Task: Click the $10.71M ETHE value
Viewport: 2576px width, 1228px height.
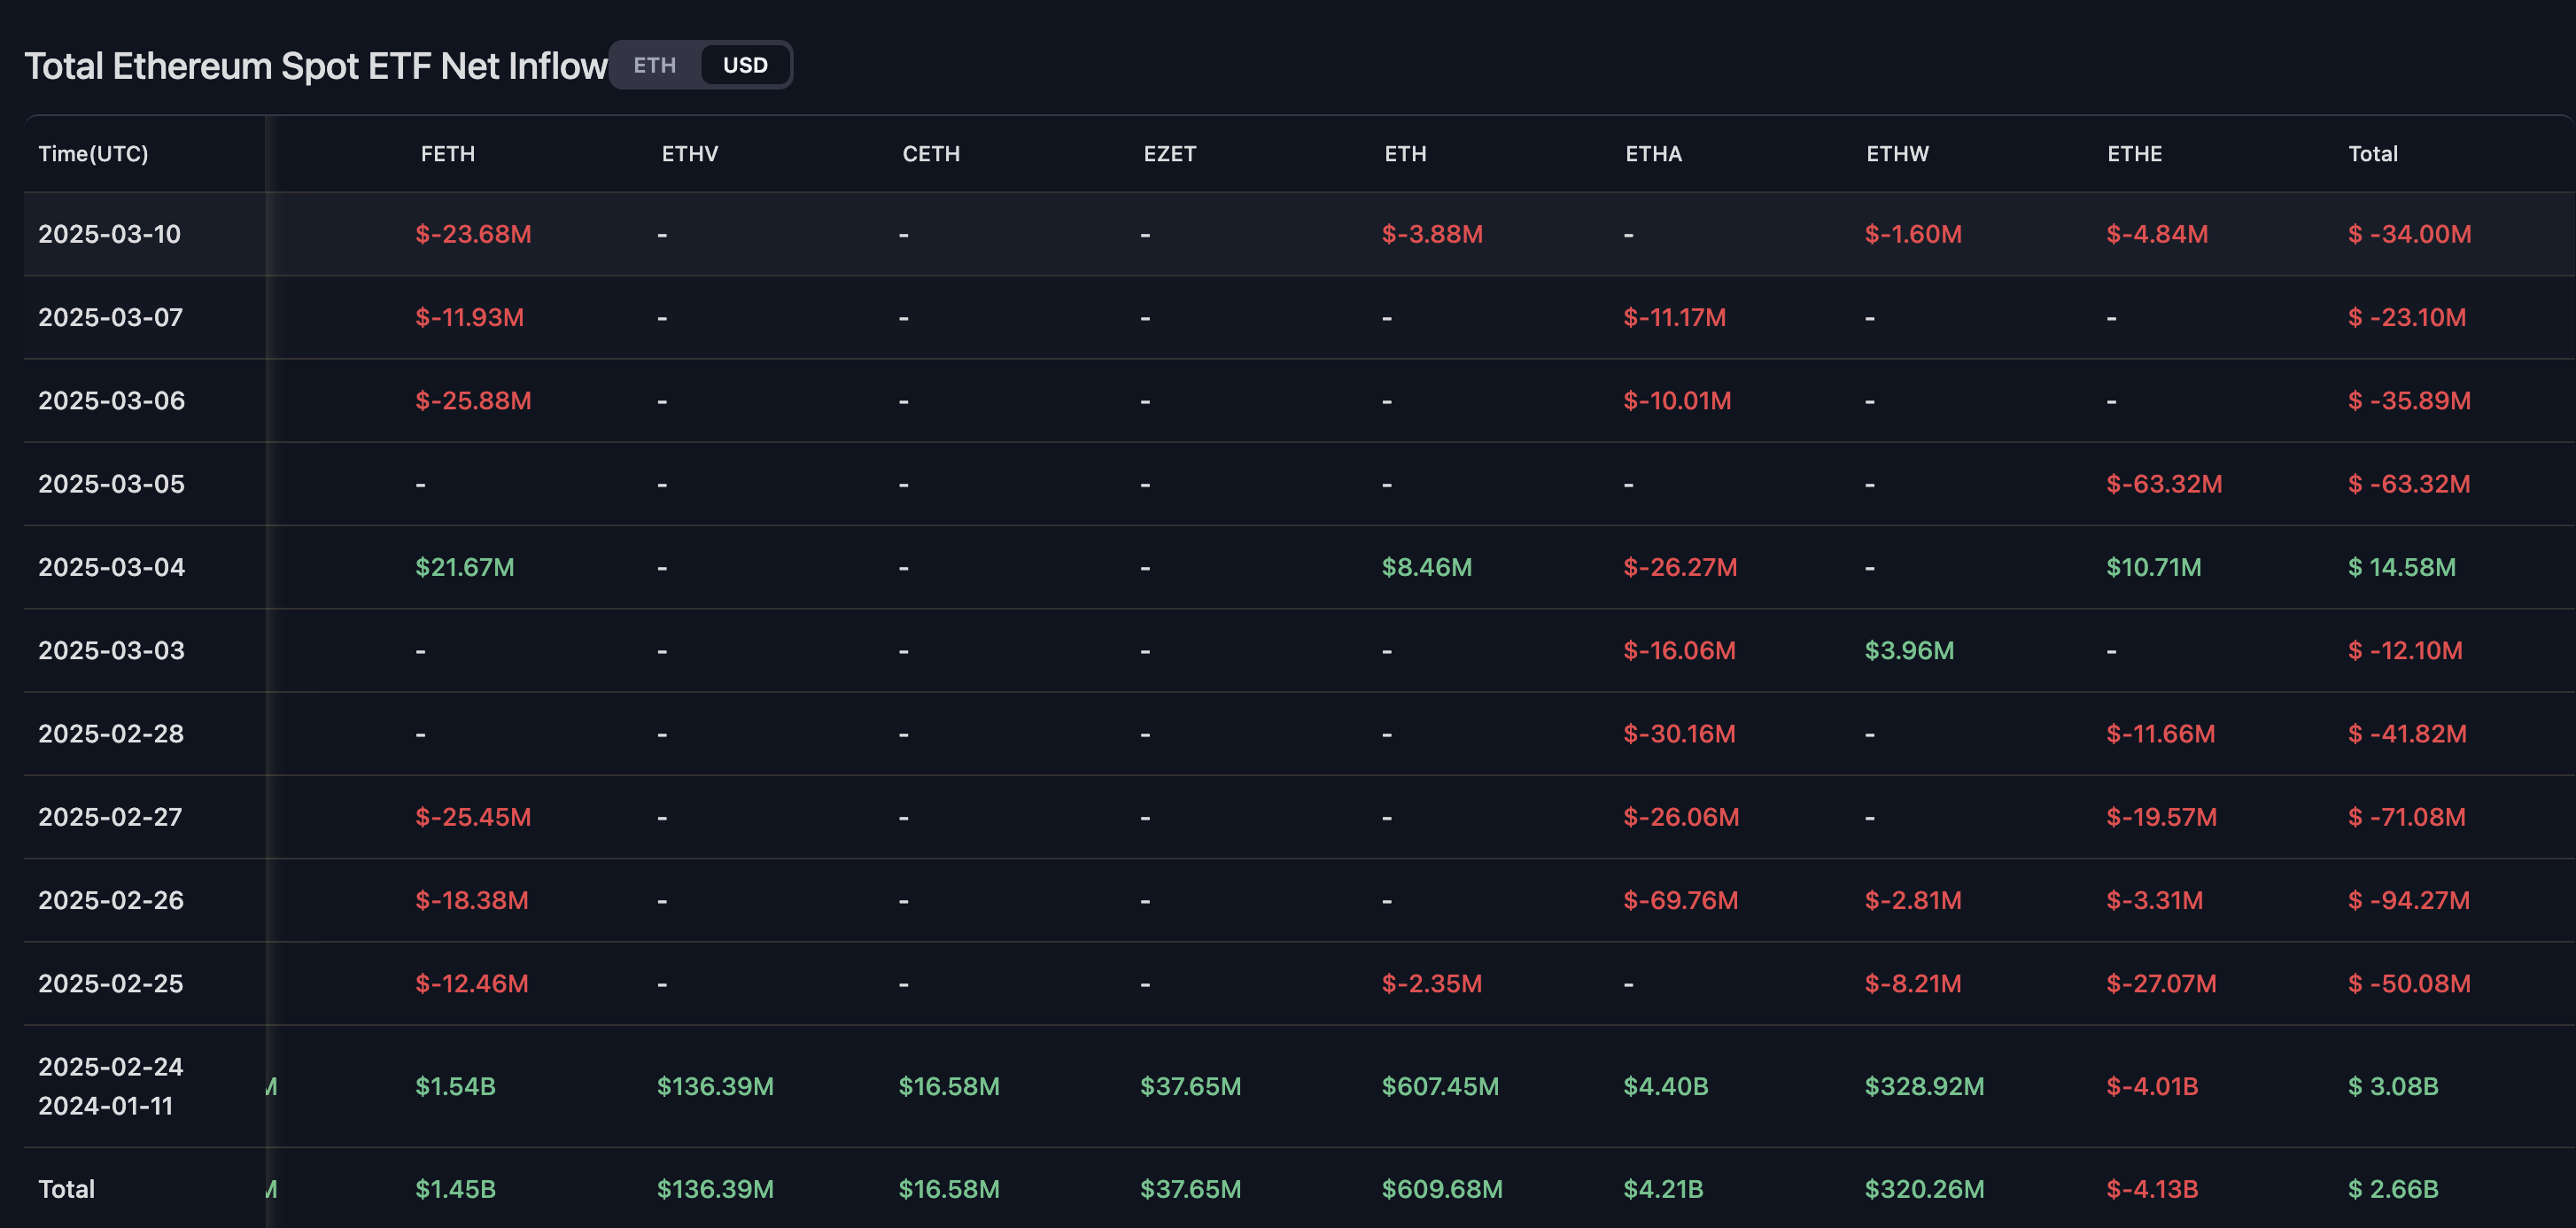Action: click(2154, 567)
